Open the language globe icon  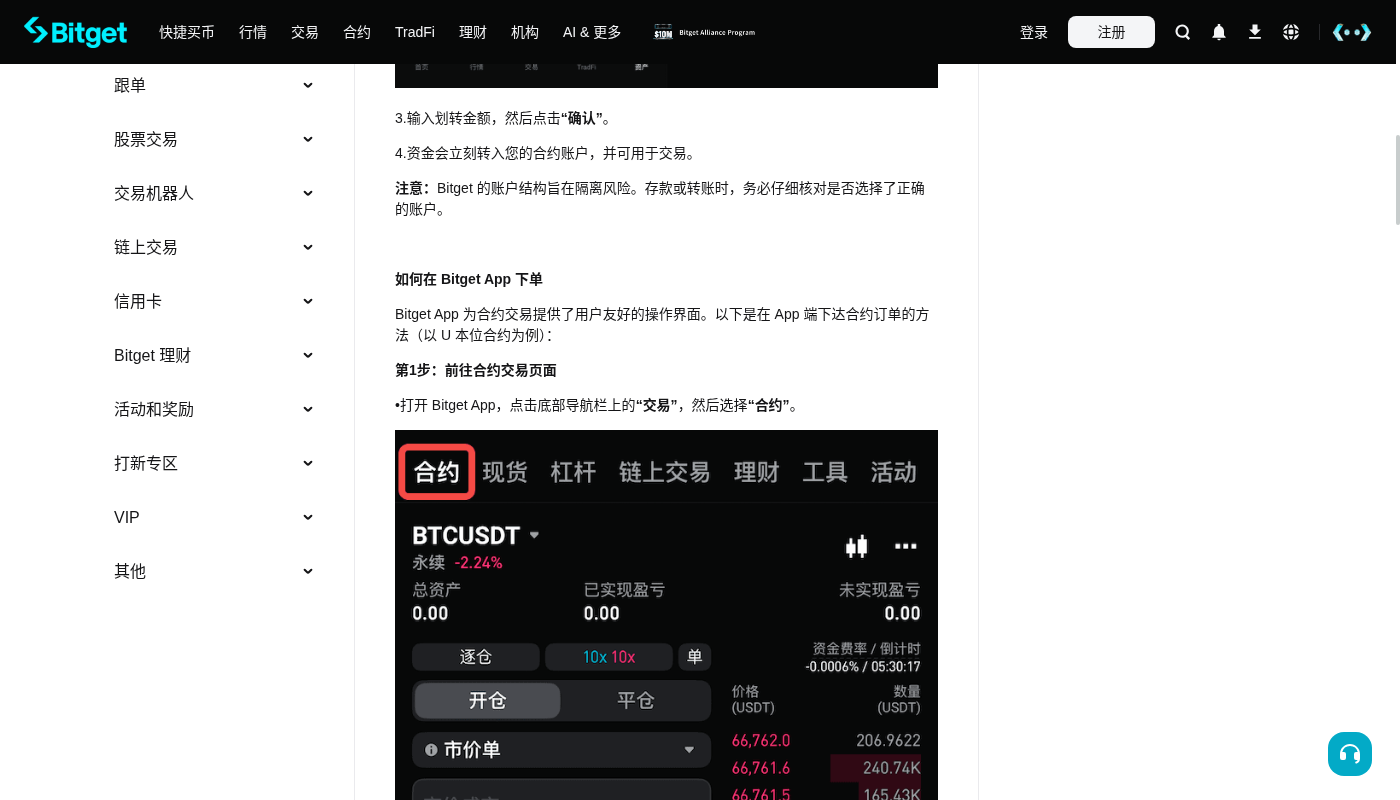(x=1291, y=32)
